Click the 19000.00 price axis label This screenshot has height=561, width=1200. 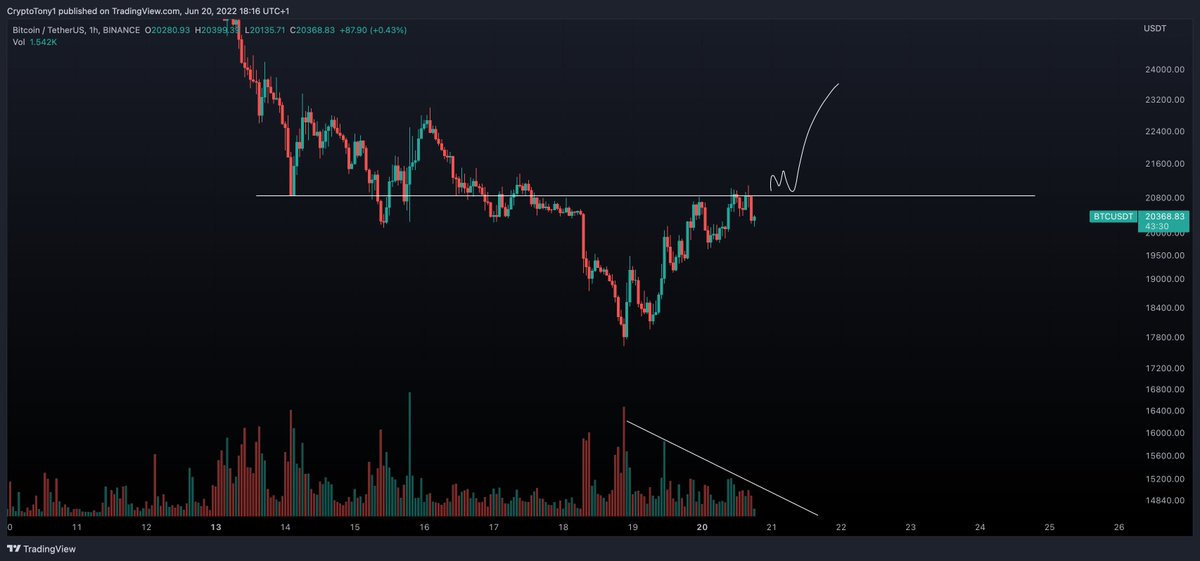click(1167, 280)
